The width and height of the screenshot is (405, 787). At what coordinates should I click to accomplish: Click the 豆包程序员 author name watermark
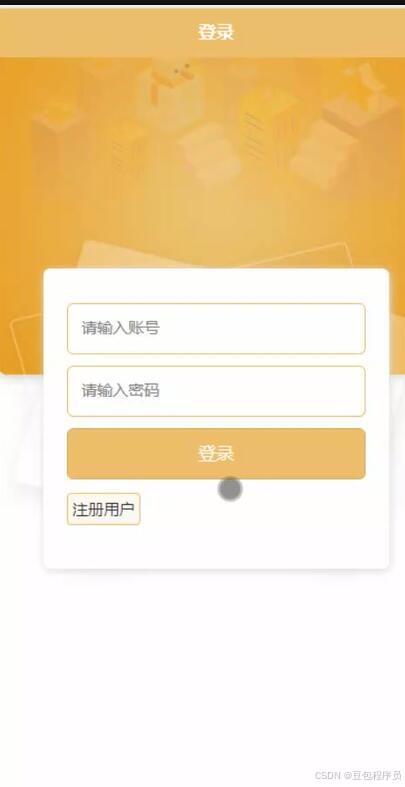(x=377, y=775)
